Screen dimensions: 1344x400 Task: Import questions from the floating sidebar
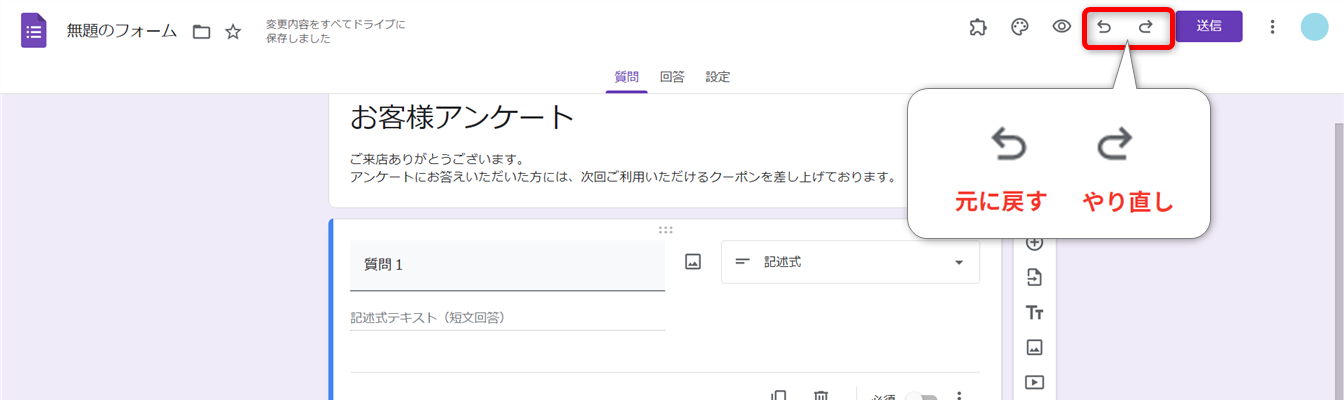click(x=1035, y=278)
